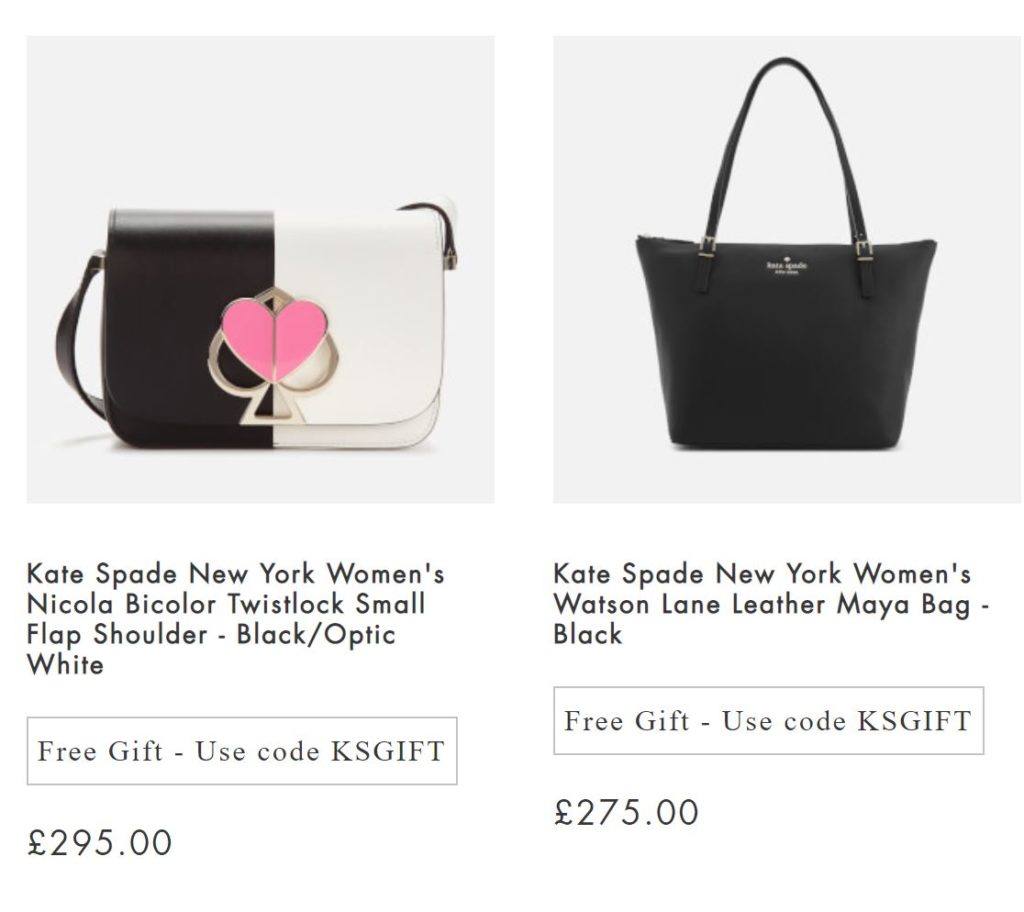Click 'Black/Optic White' in the left product title
This screenshot has height=912, width=1024.
point(212,650)
